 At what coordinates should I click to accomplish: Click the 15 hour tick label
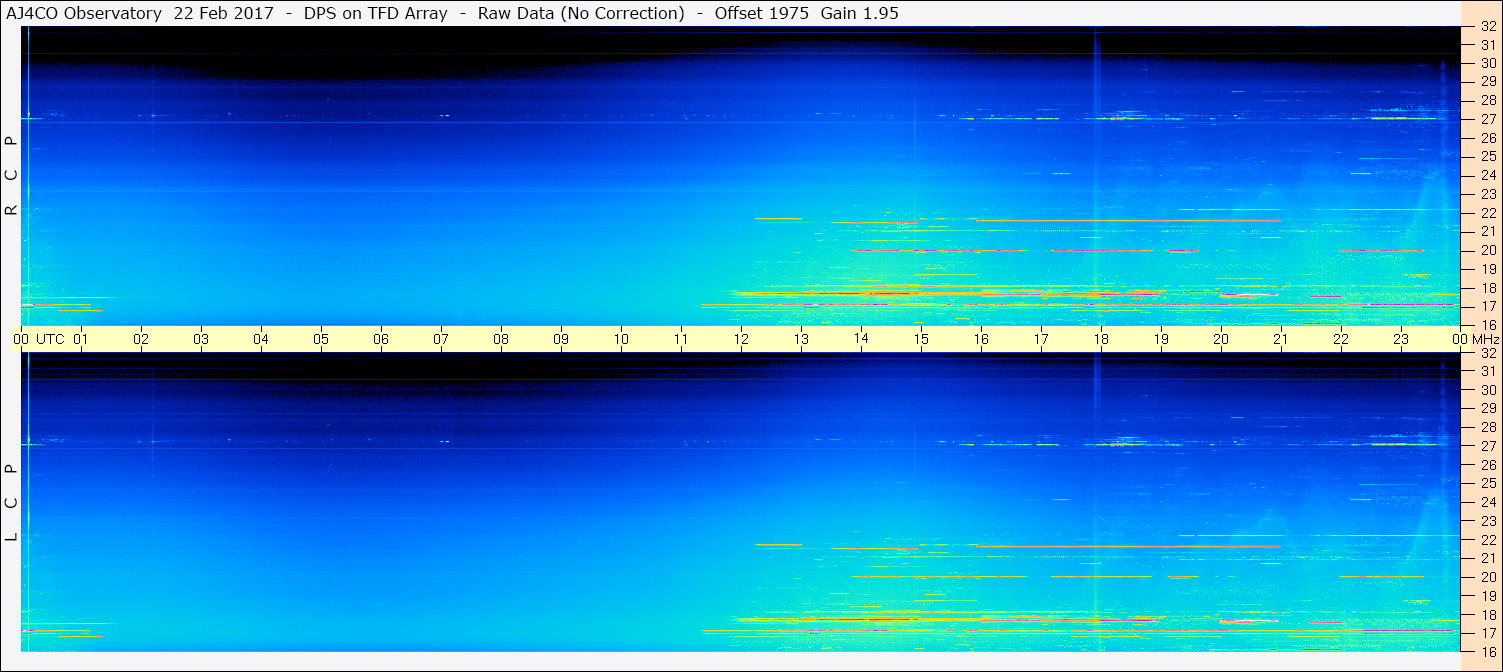(x=921, y=339)
